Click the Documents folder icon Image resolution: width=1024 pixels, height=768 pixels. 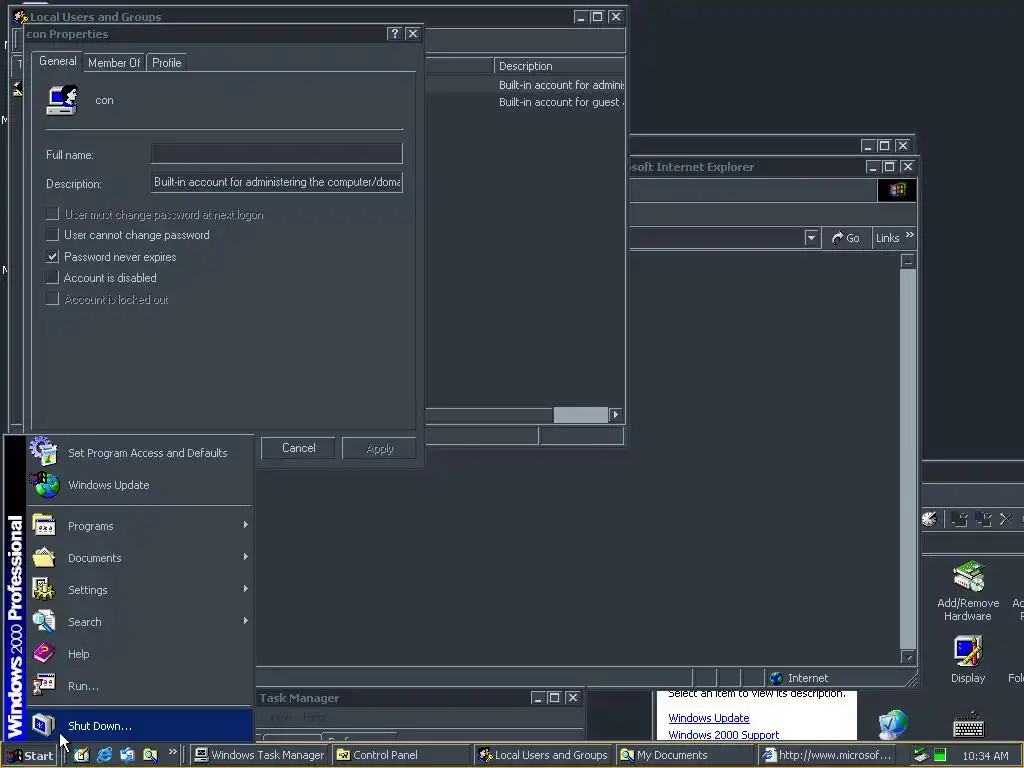coord(44,558)
